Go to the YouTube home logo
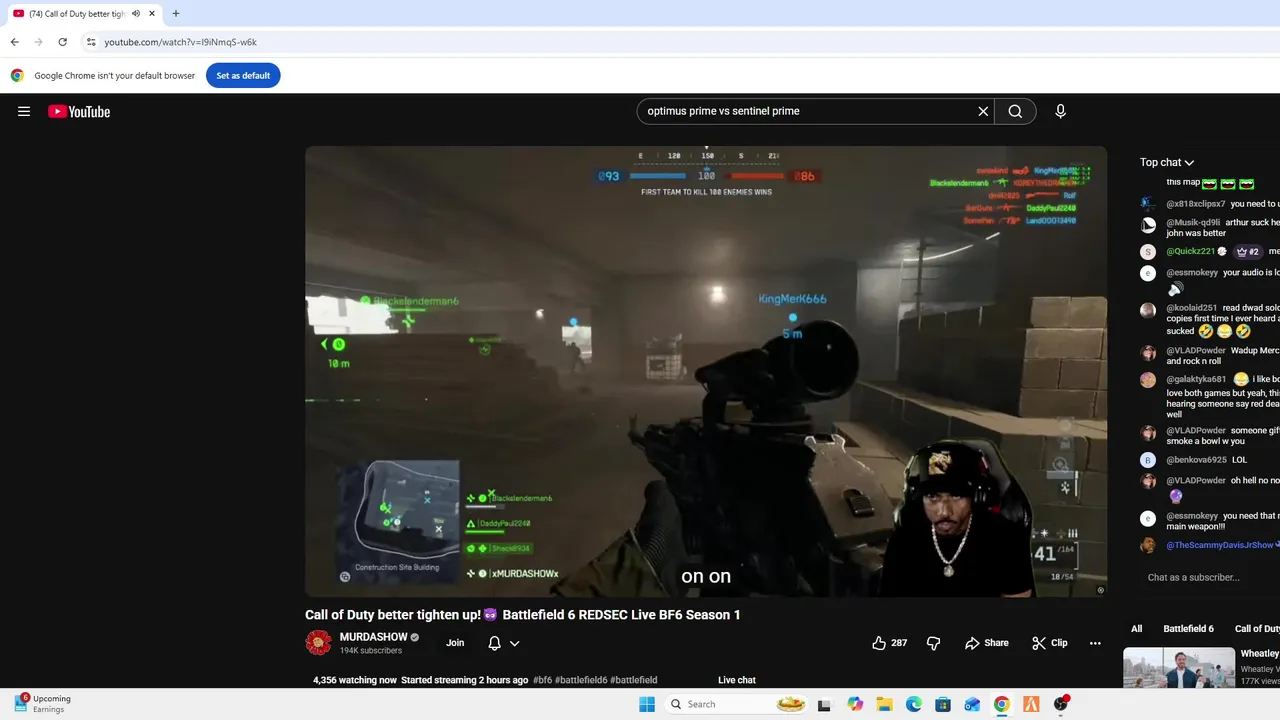Image resolution: width=1280 pixels, height=720 pixels. [x=79, y=111]
